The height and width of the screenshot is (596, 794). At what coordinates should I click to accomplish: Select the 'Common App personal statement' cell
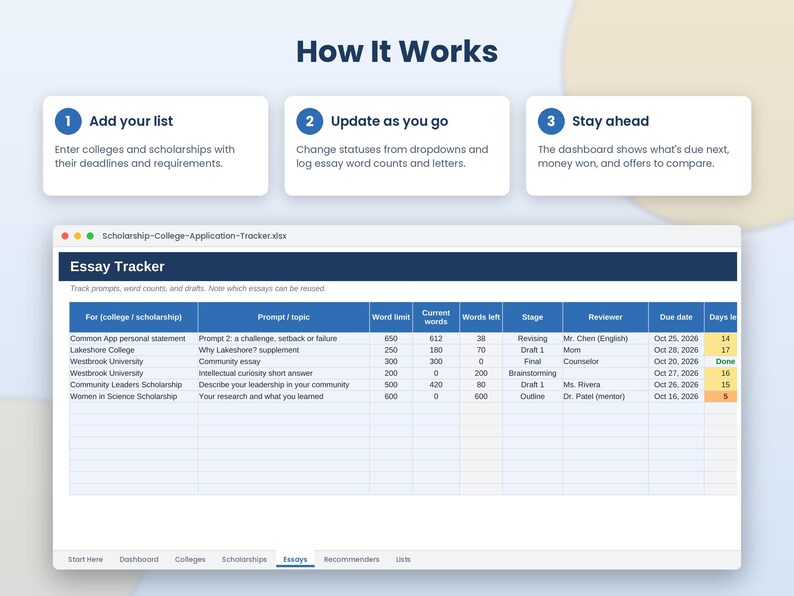coord(133,338)
